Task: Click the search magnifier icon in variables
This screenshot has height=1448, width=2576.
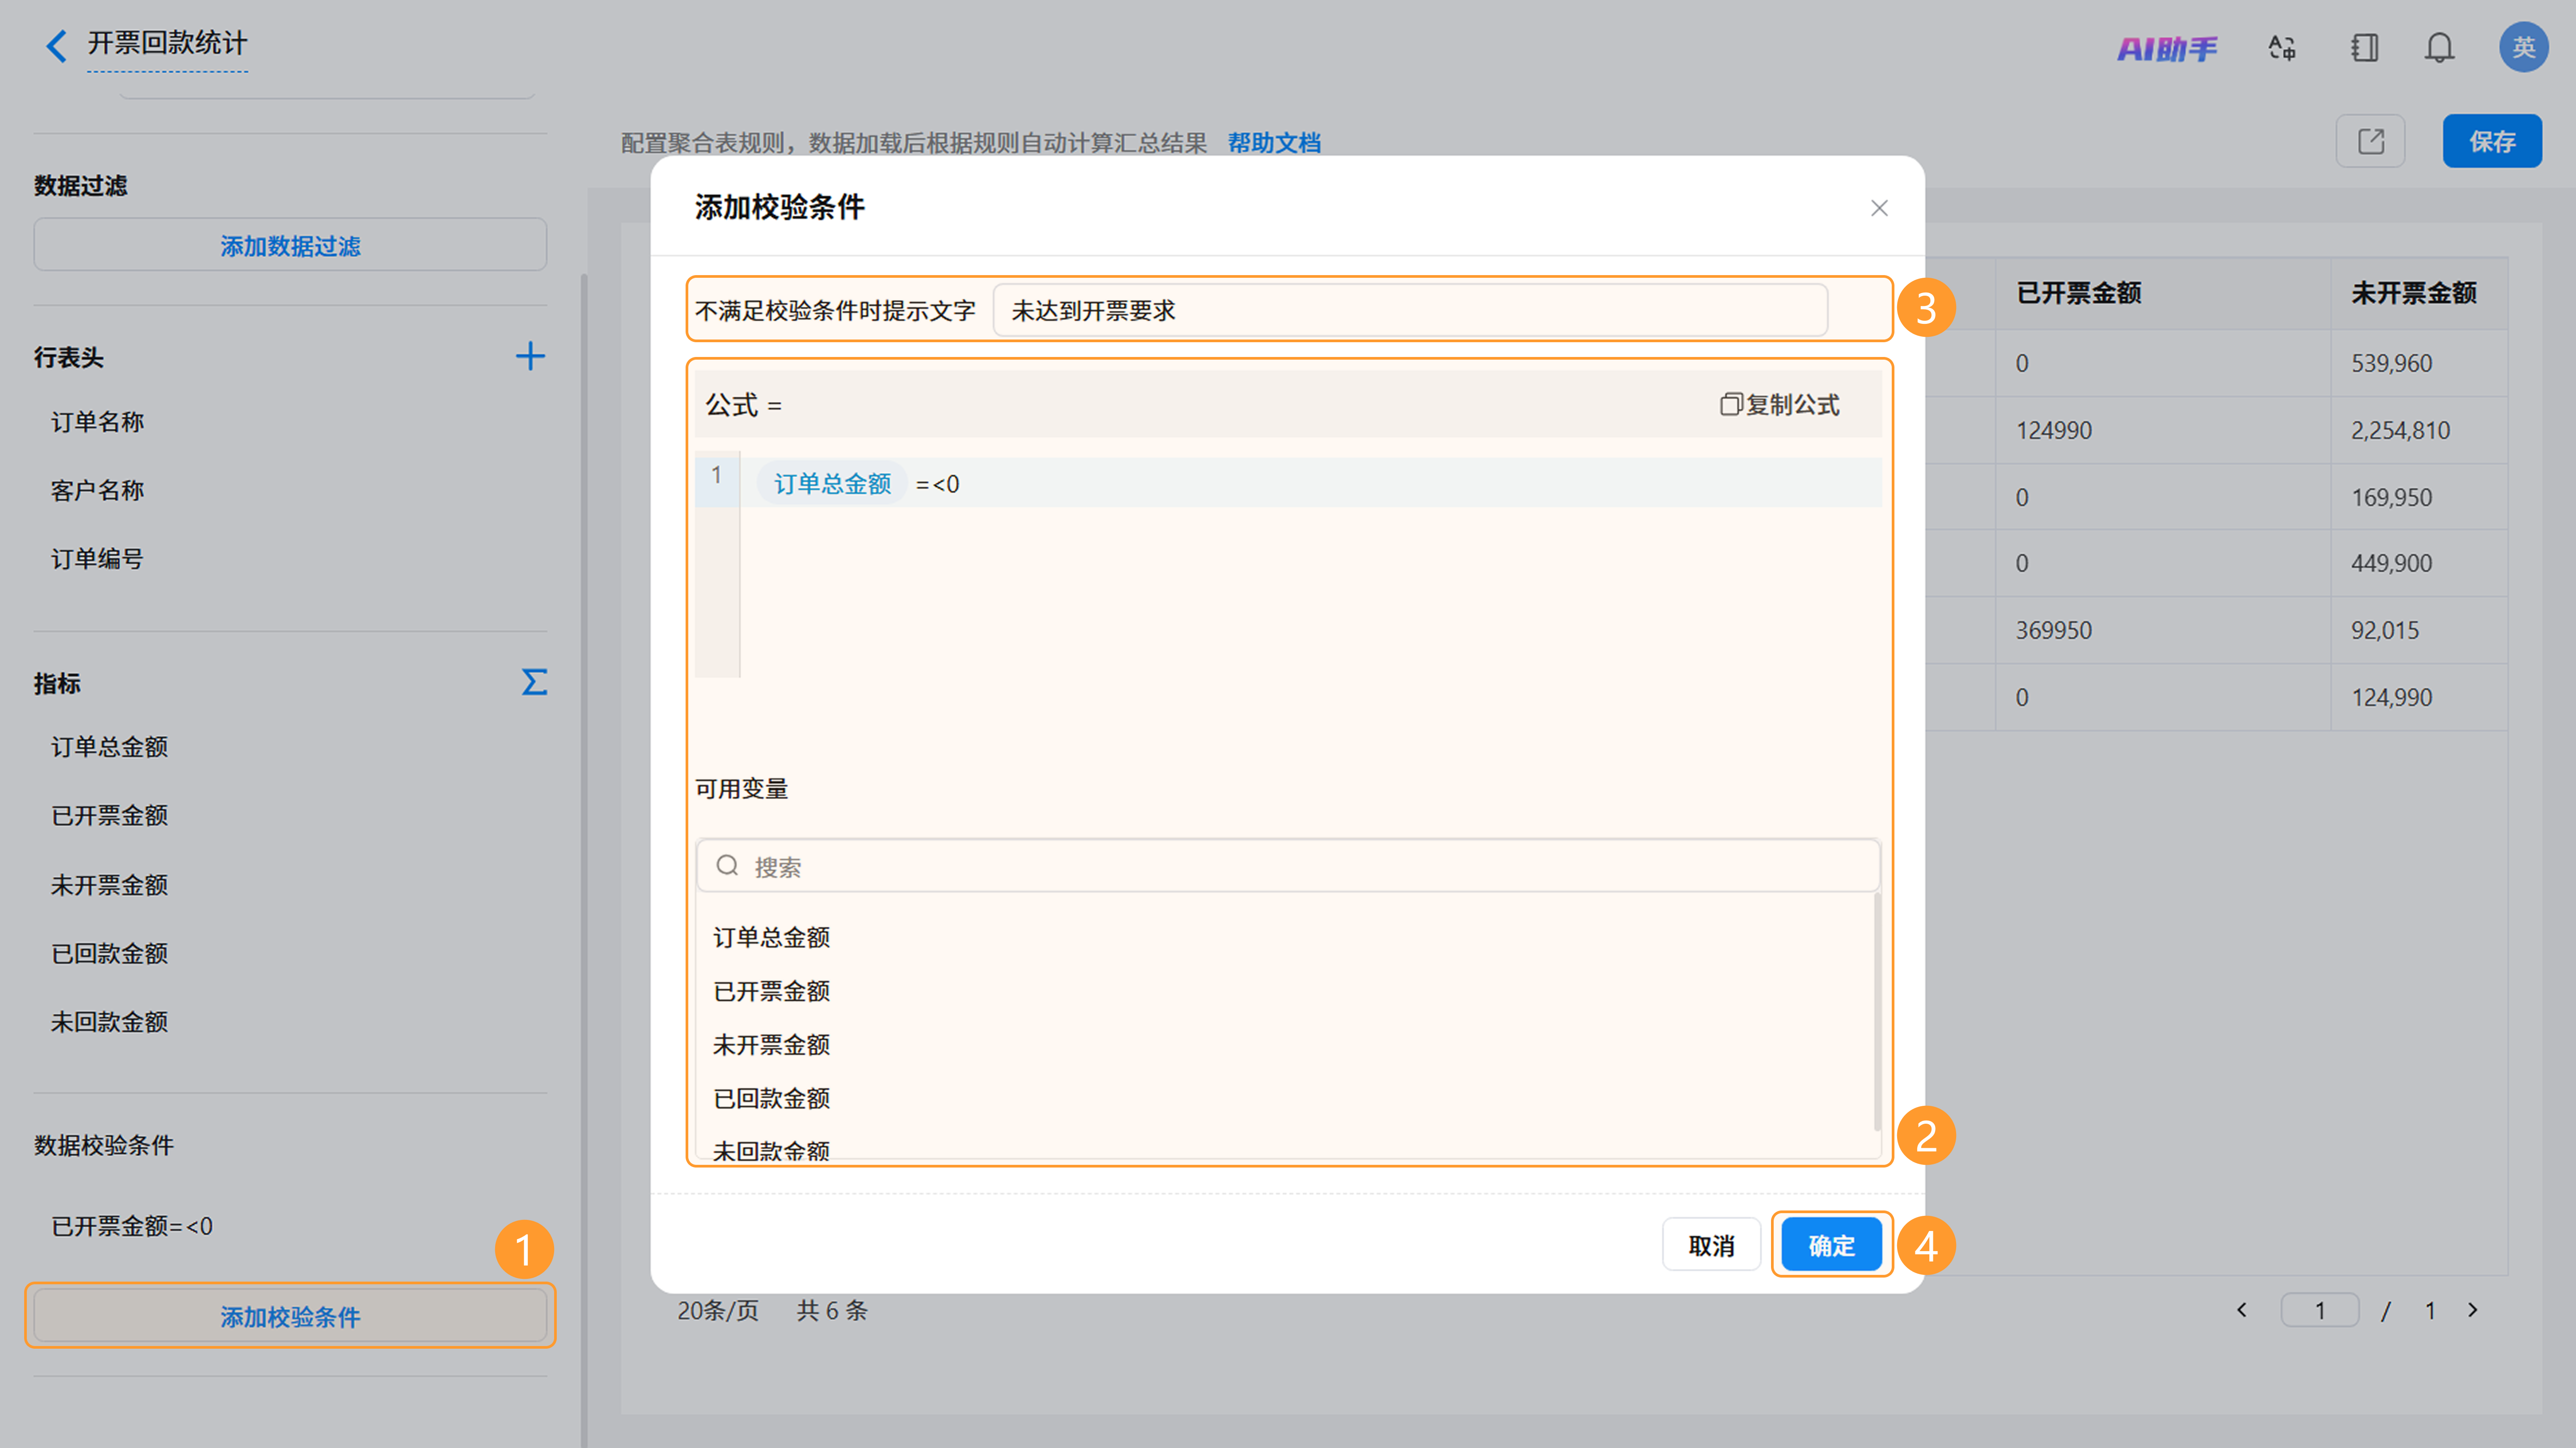Action: click(x=728, y=866)
